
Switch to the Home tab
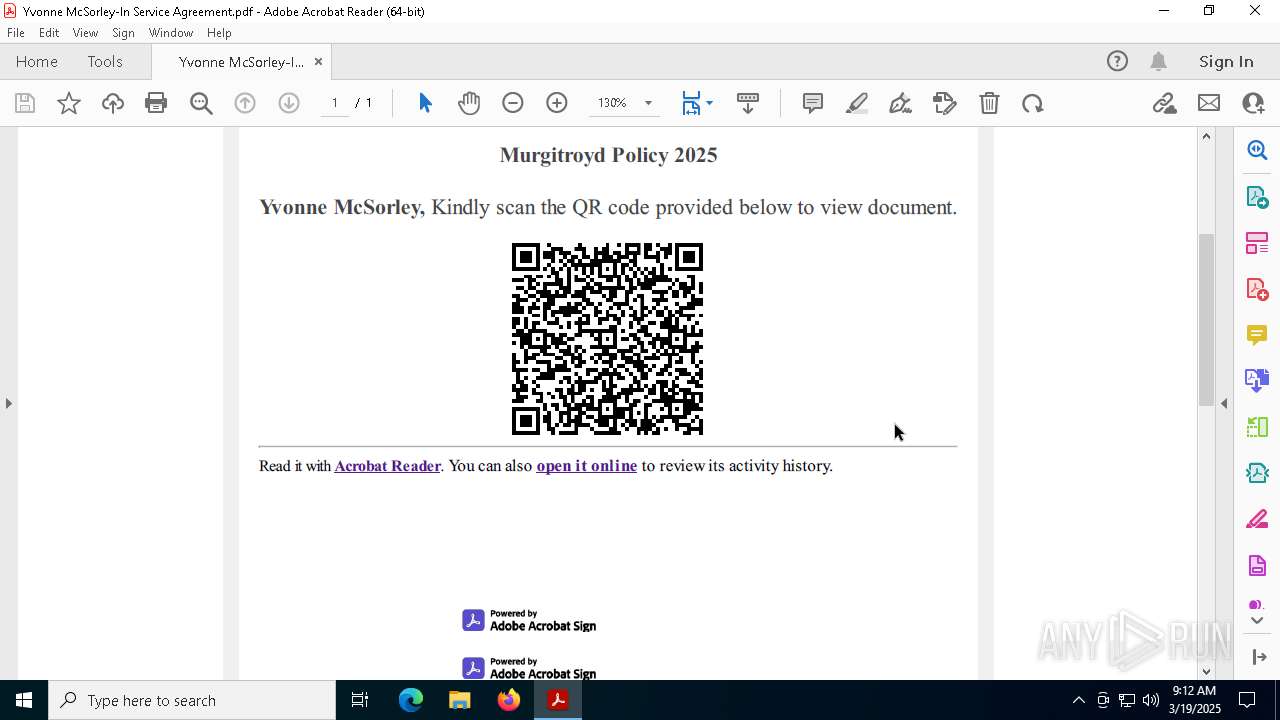tap(37, 61)
